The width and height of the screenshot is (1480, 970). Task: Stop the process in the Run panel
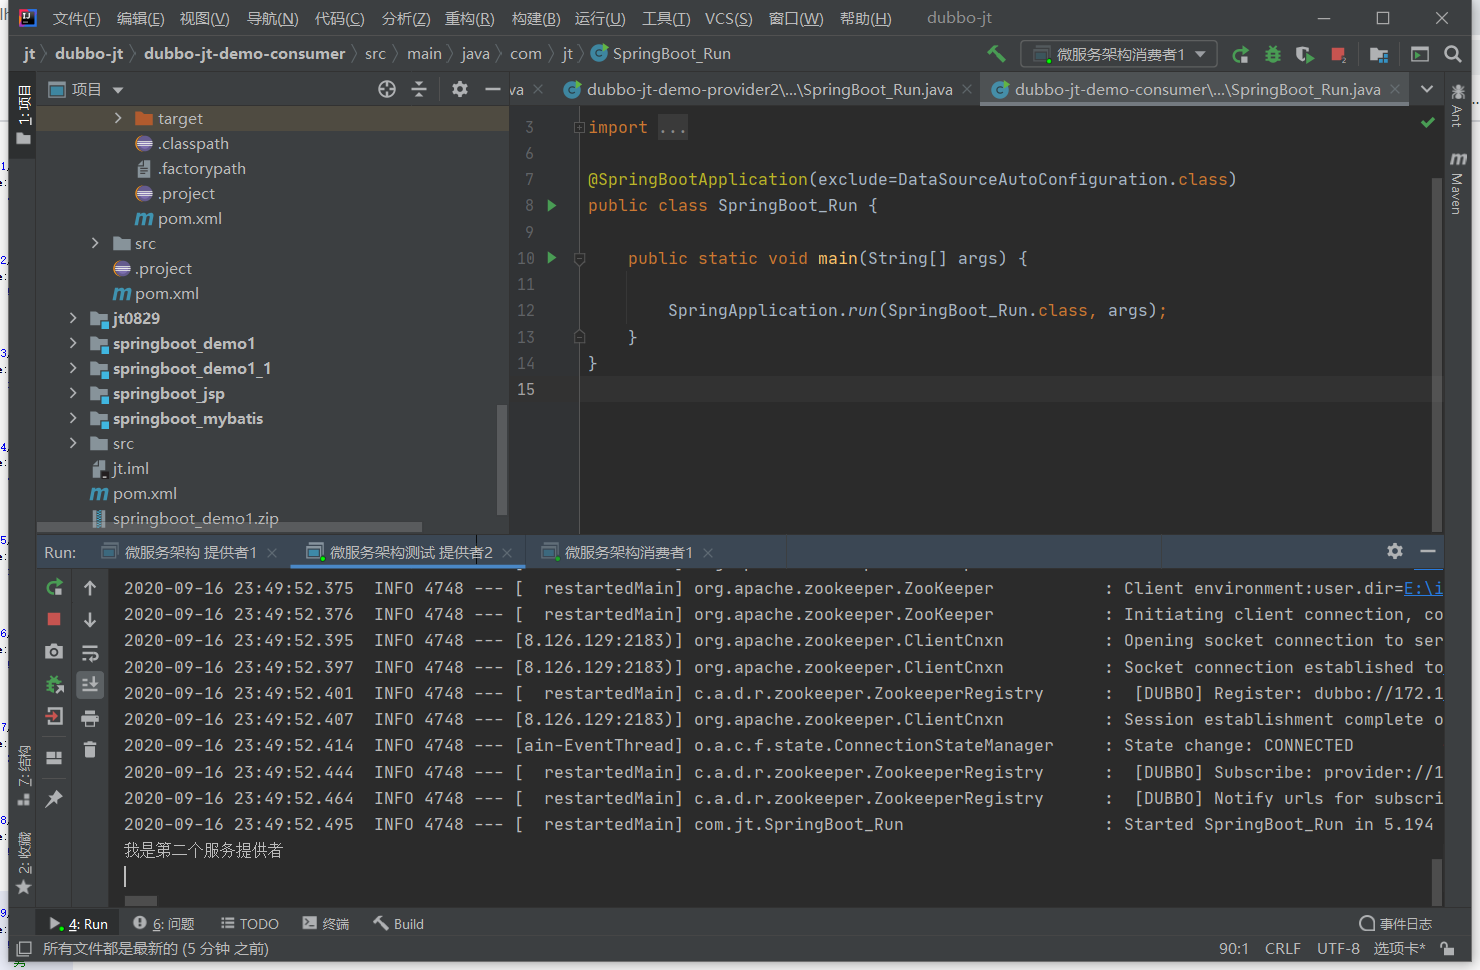pos(54,620)
